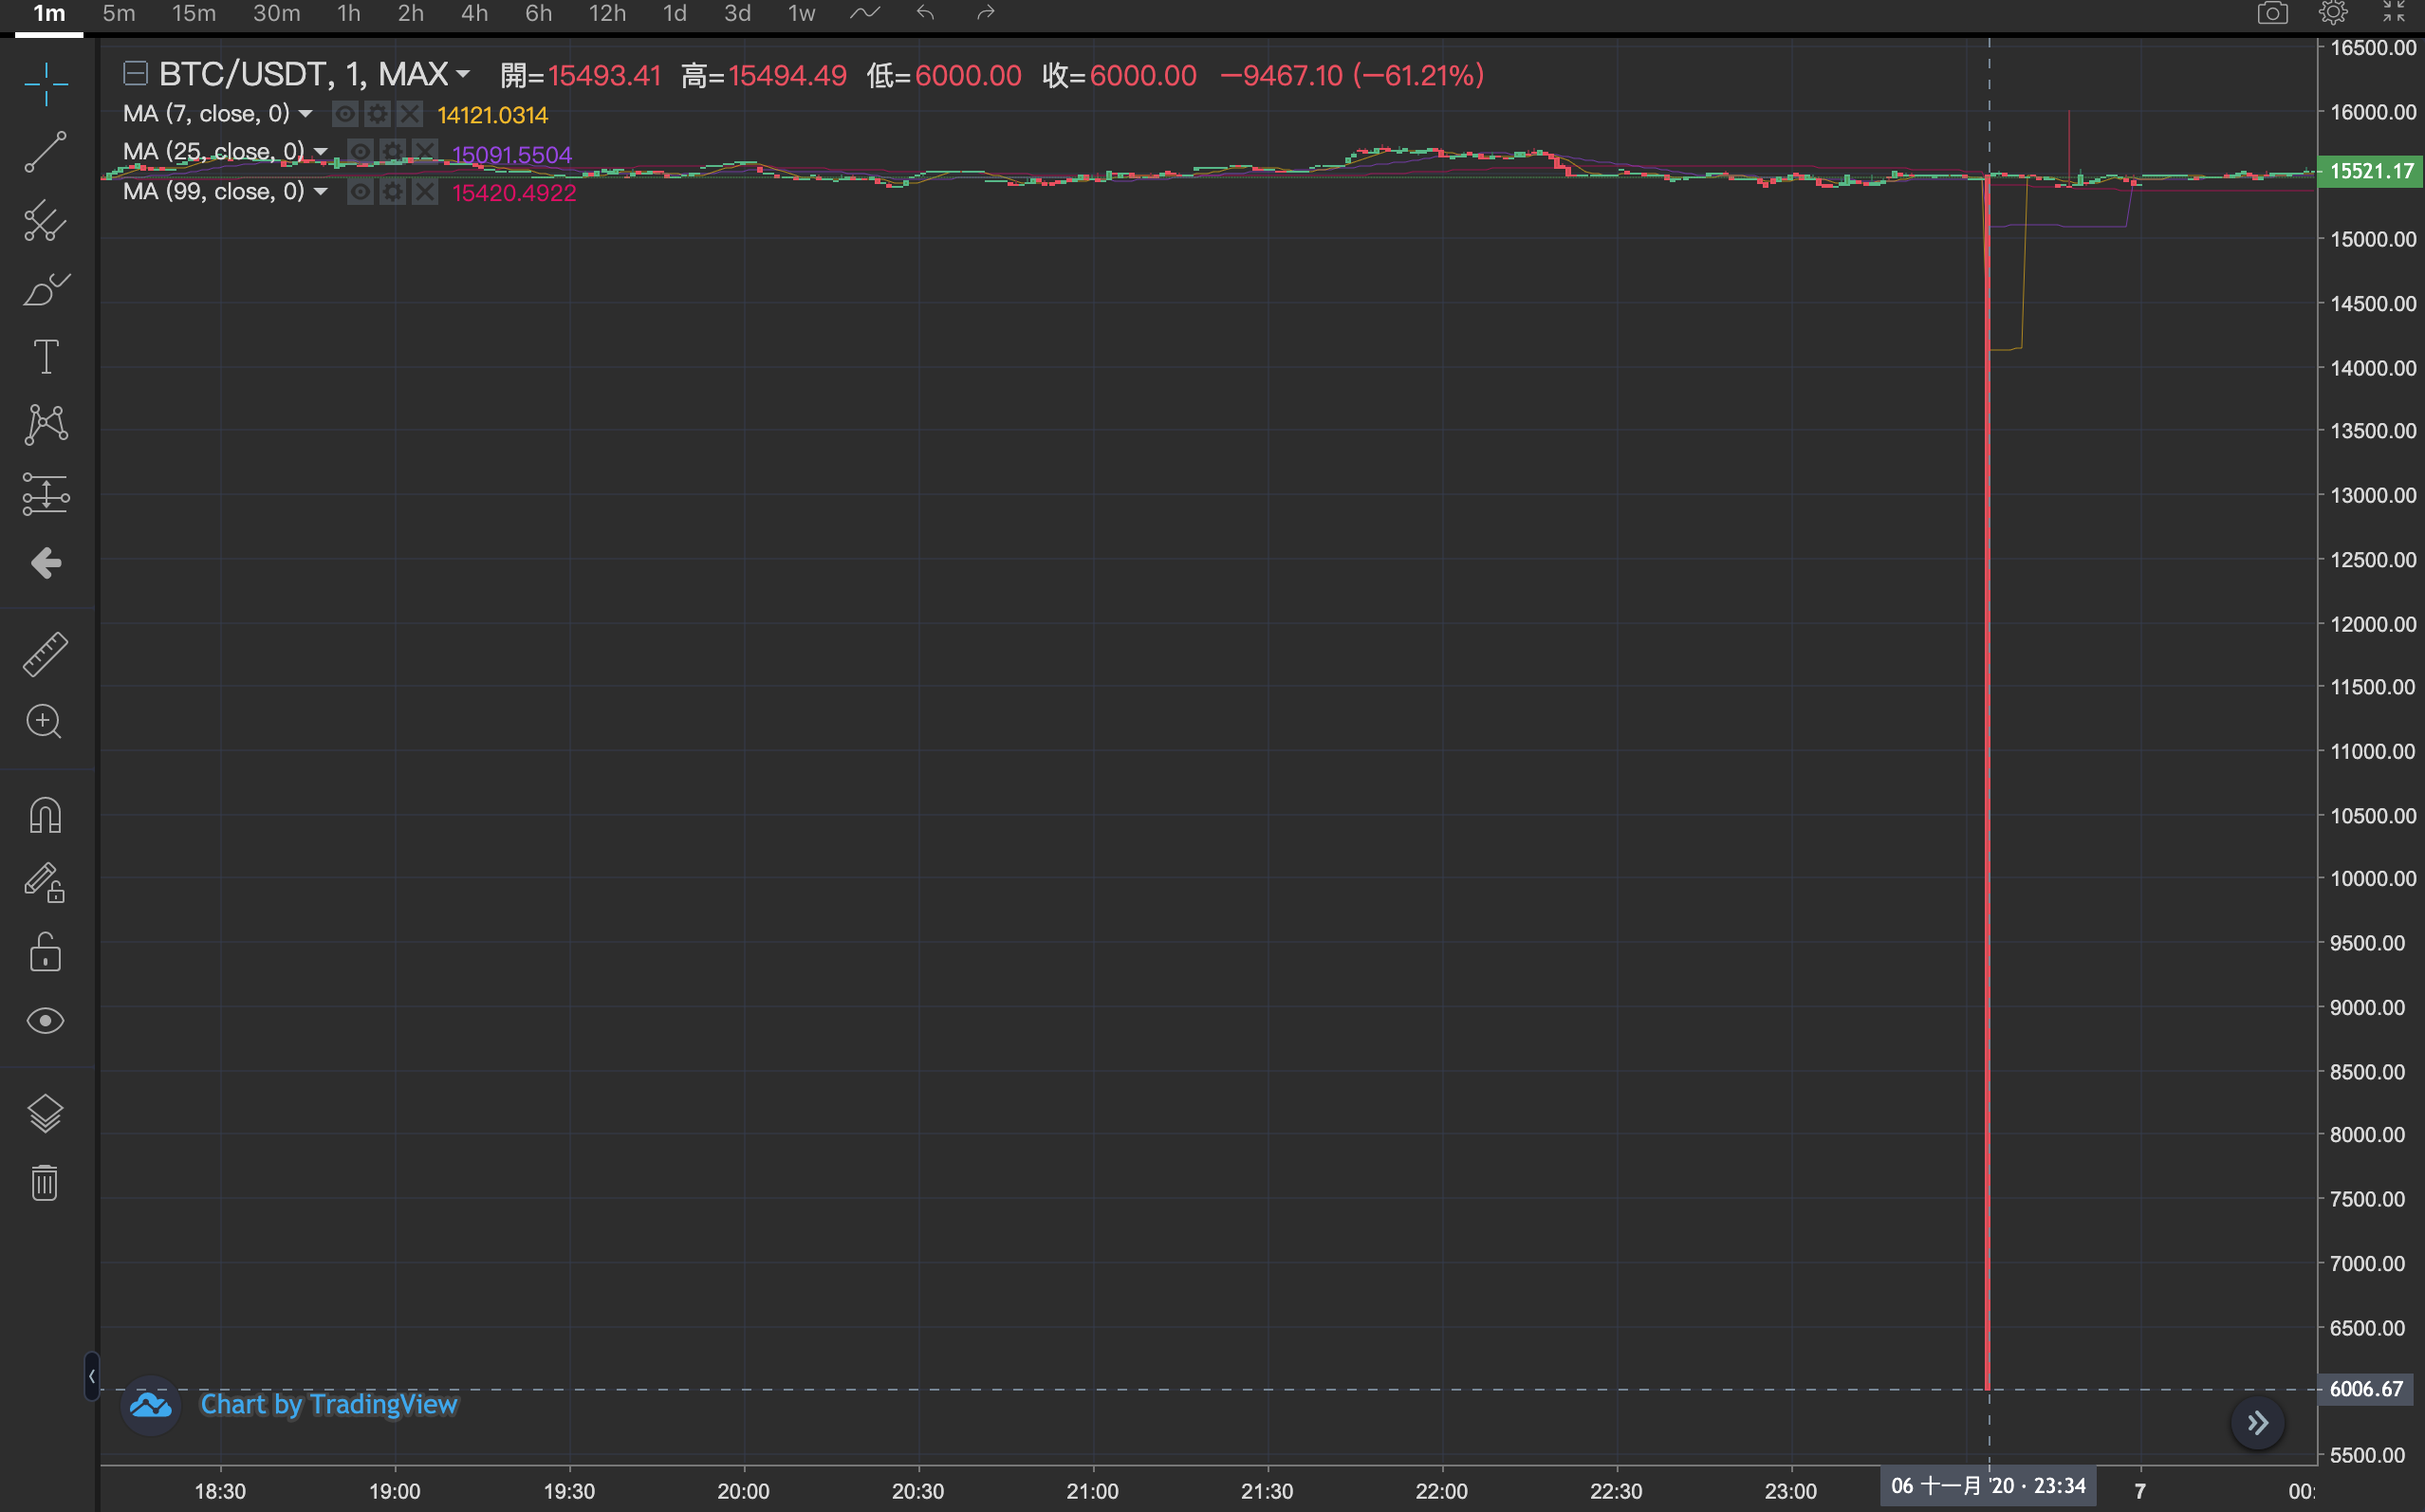Select the 6h interval

pos(539,14)
